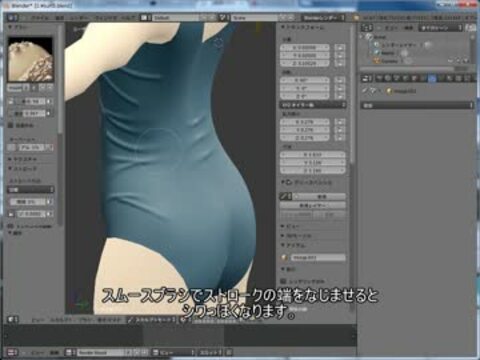Click the 3D view editor type icon

(x=12, y=320)
